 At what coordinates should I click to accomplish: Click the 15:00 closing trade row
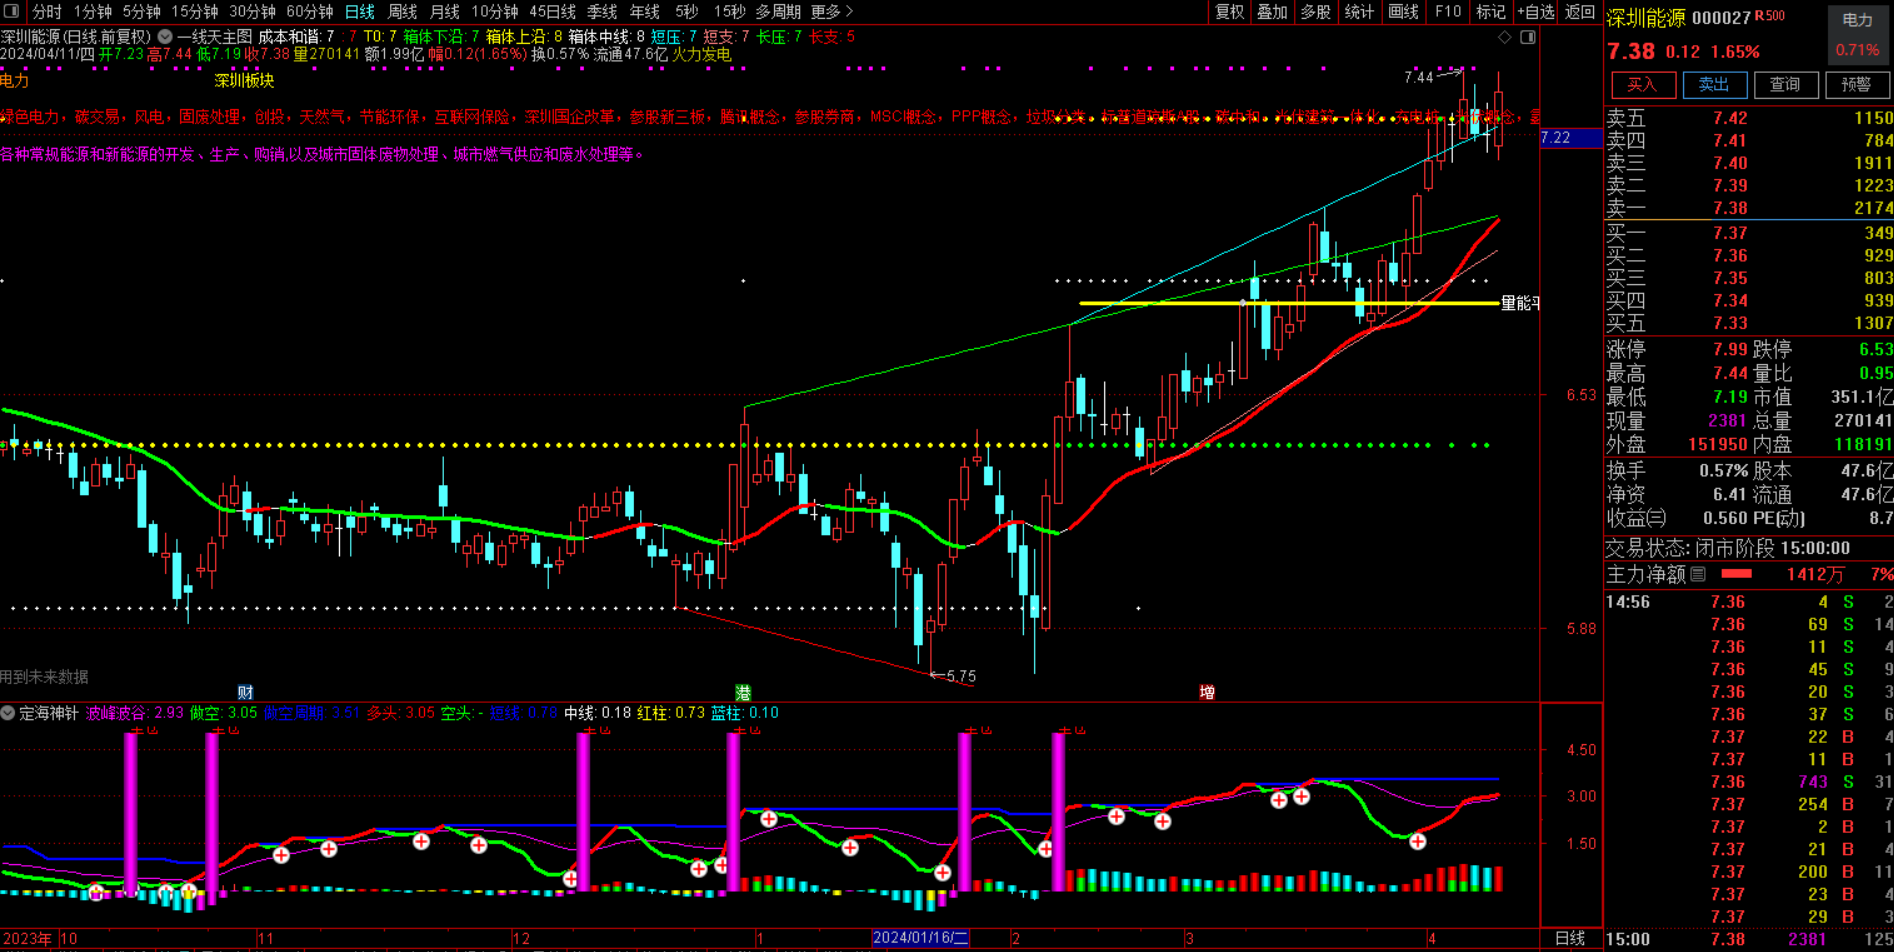(1749, 939)
